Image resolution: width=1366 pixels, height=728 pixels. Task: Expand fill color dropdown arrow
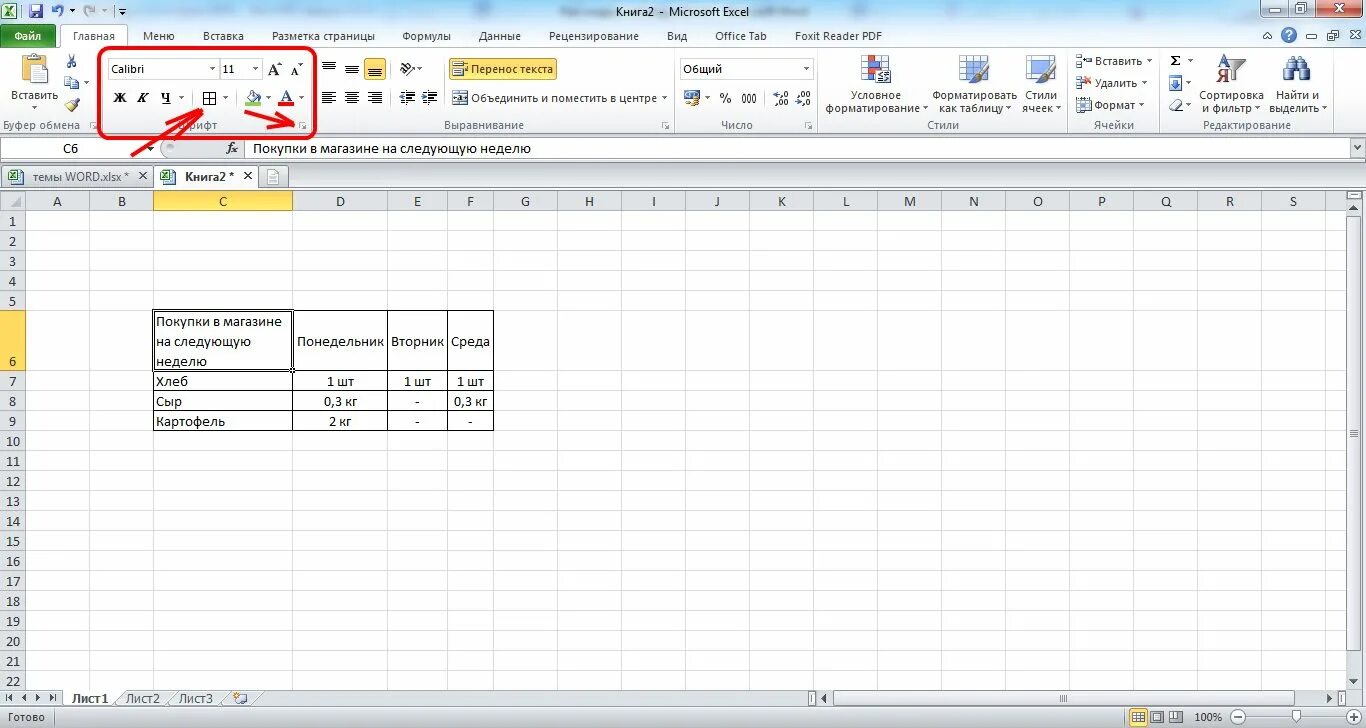click(x=268, y=98)
